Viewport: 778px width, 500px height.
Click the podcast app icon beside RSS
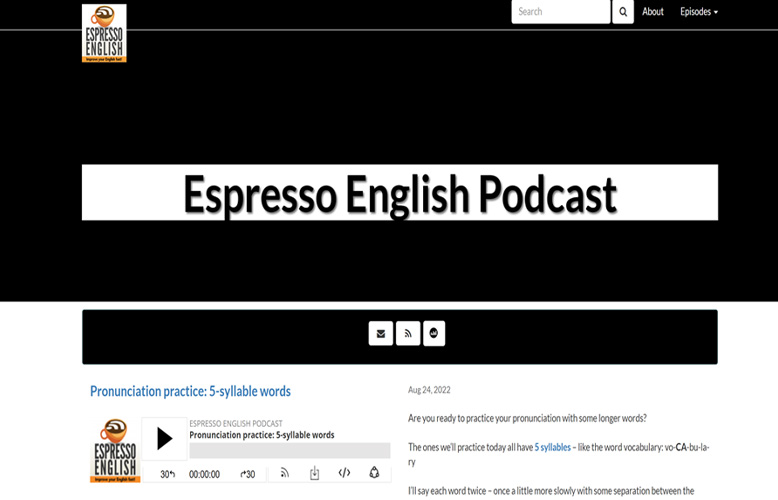[x=434, y=333]
